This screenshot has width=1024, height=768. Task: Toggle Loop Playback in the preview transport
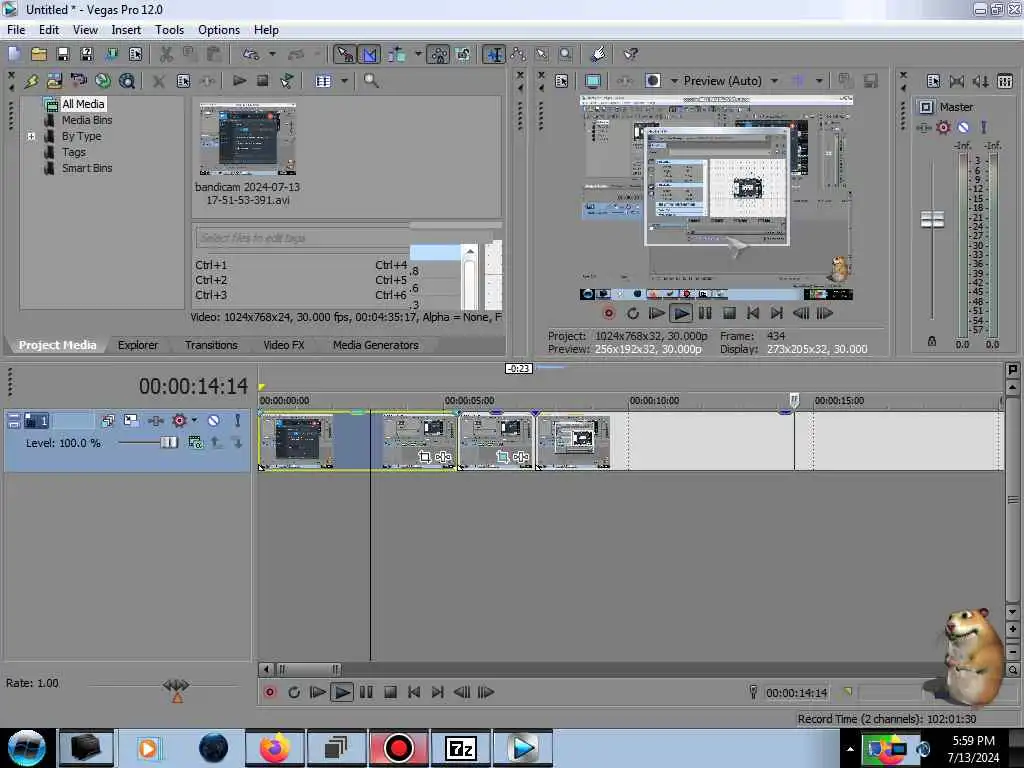pyautogui.click(x=632, y=313)
